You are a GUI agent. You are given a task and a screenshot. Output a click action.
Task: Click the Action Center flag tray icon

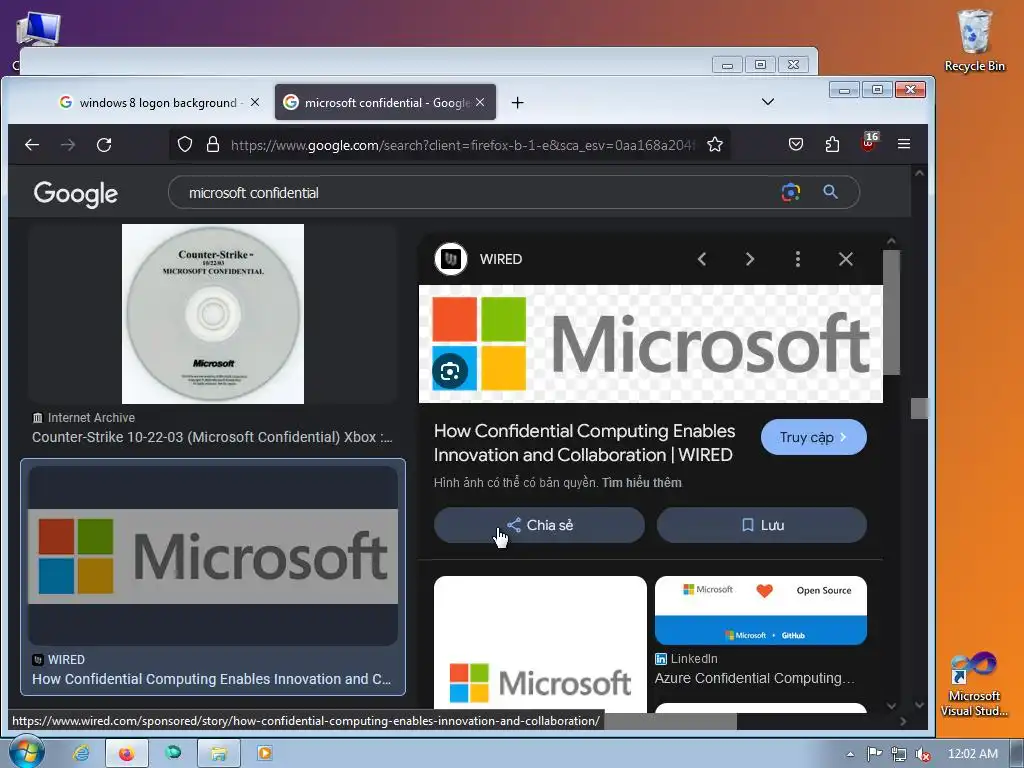coord(874,754)
